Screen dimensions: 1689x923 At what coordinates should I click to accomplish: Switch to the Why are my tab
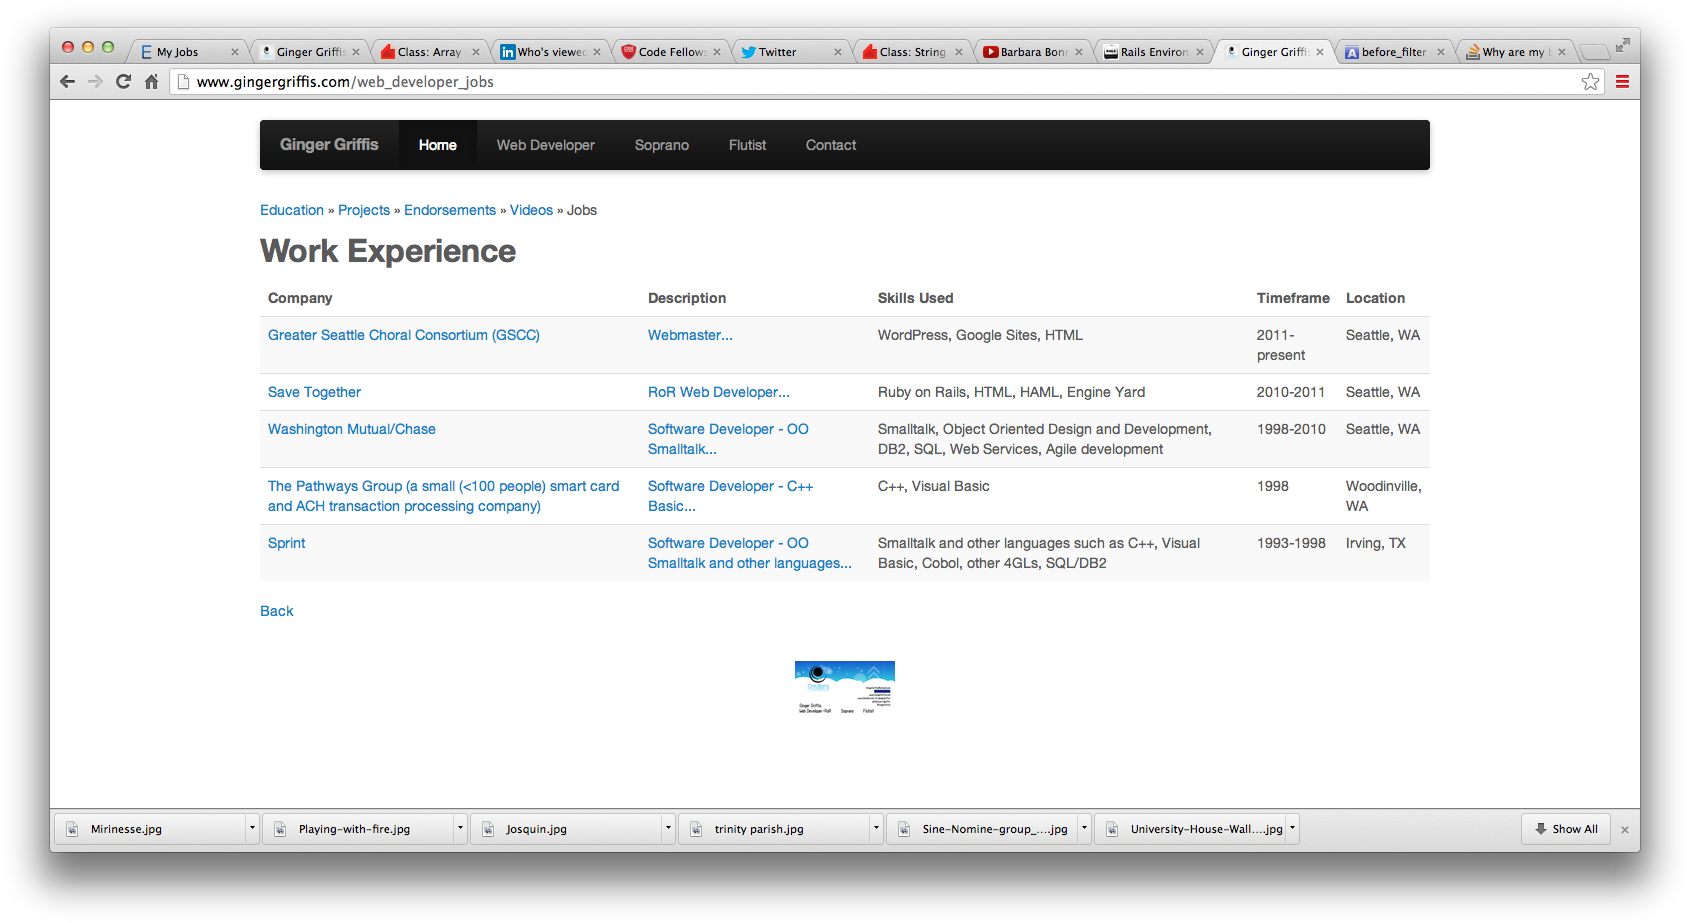[x=1515, y=52]
